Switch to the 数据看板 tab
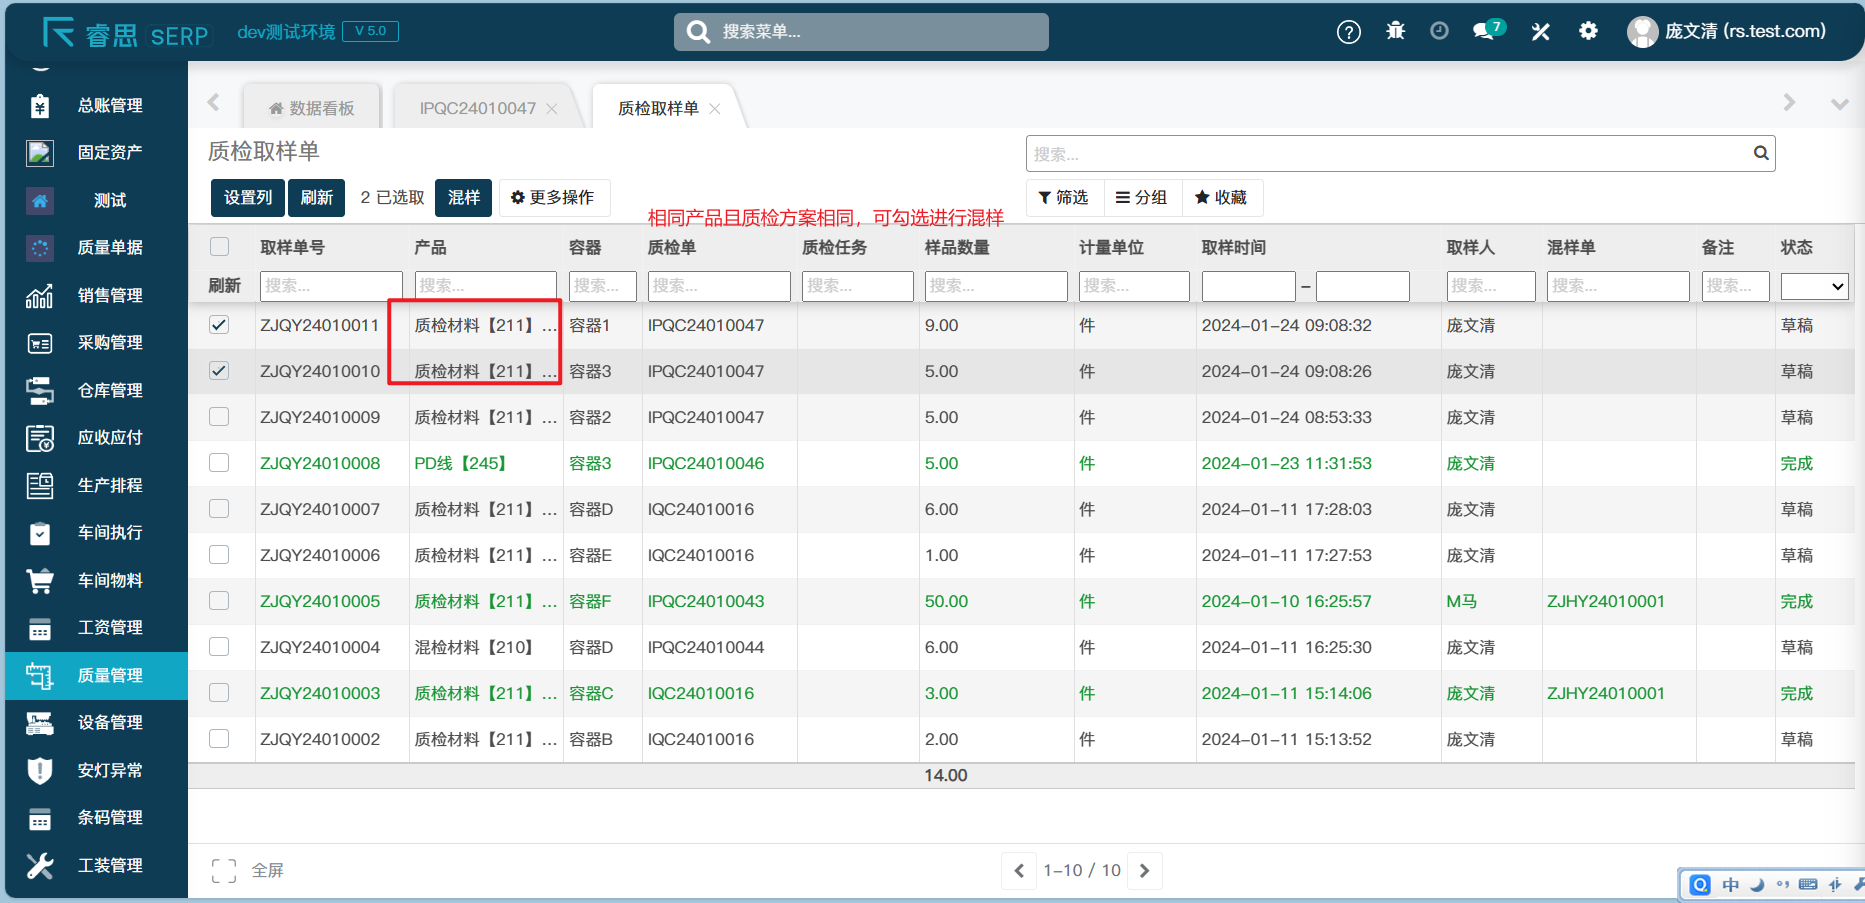Screen dimensions: 1865x903 [x=312, y=108]
